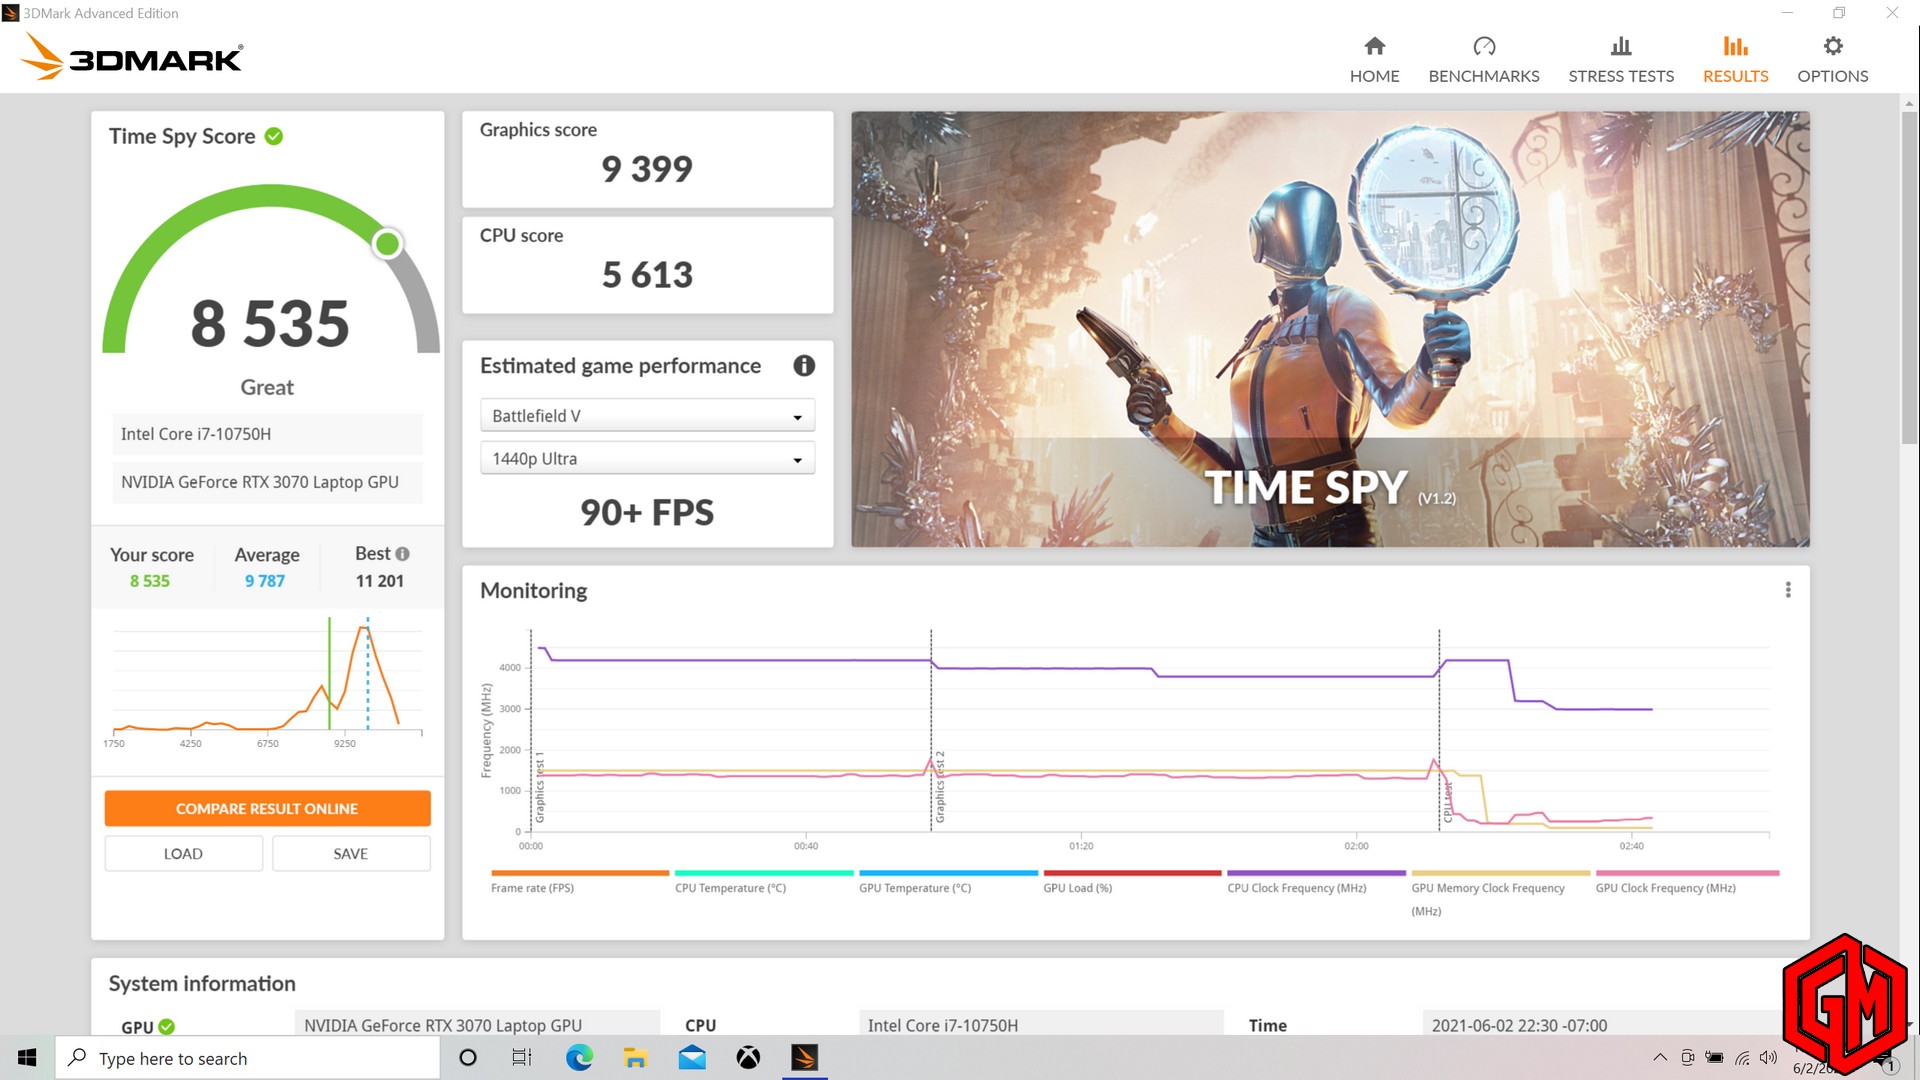
Task: Click the Time Spy artwork image
Action: [1330, 329]
